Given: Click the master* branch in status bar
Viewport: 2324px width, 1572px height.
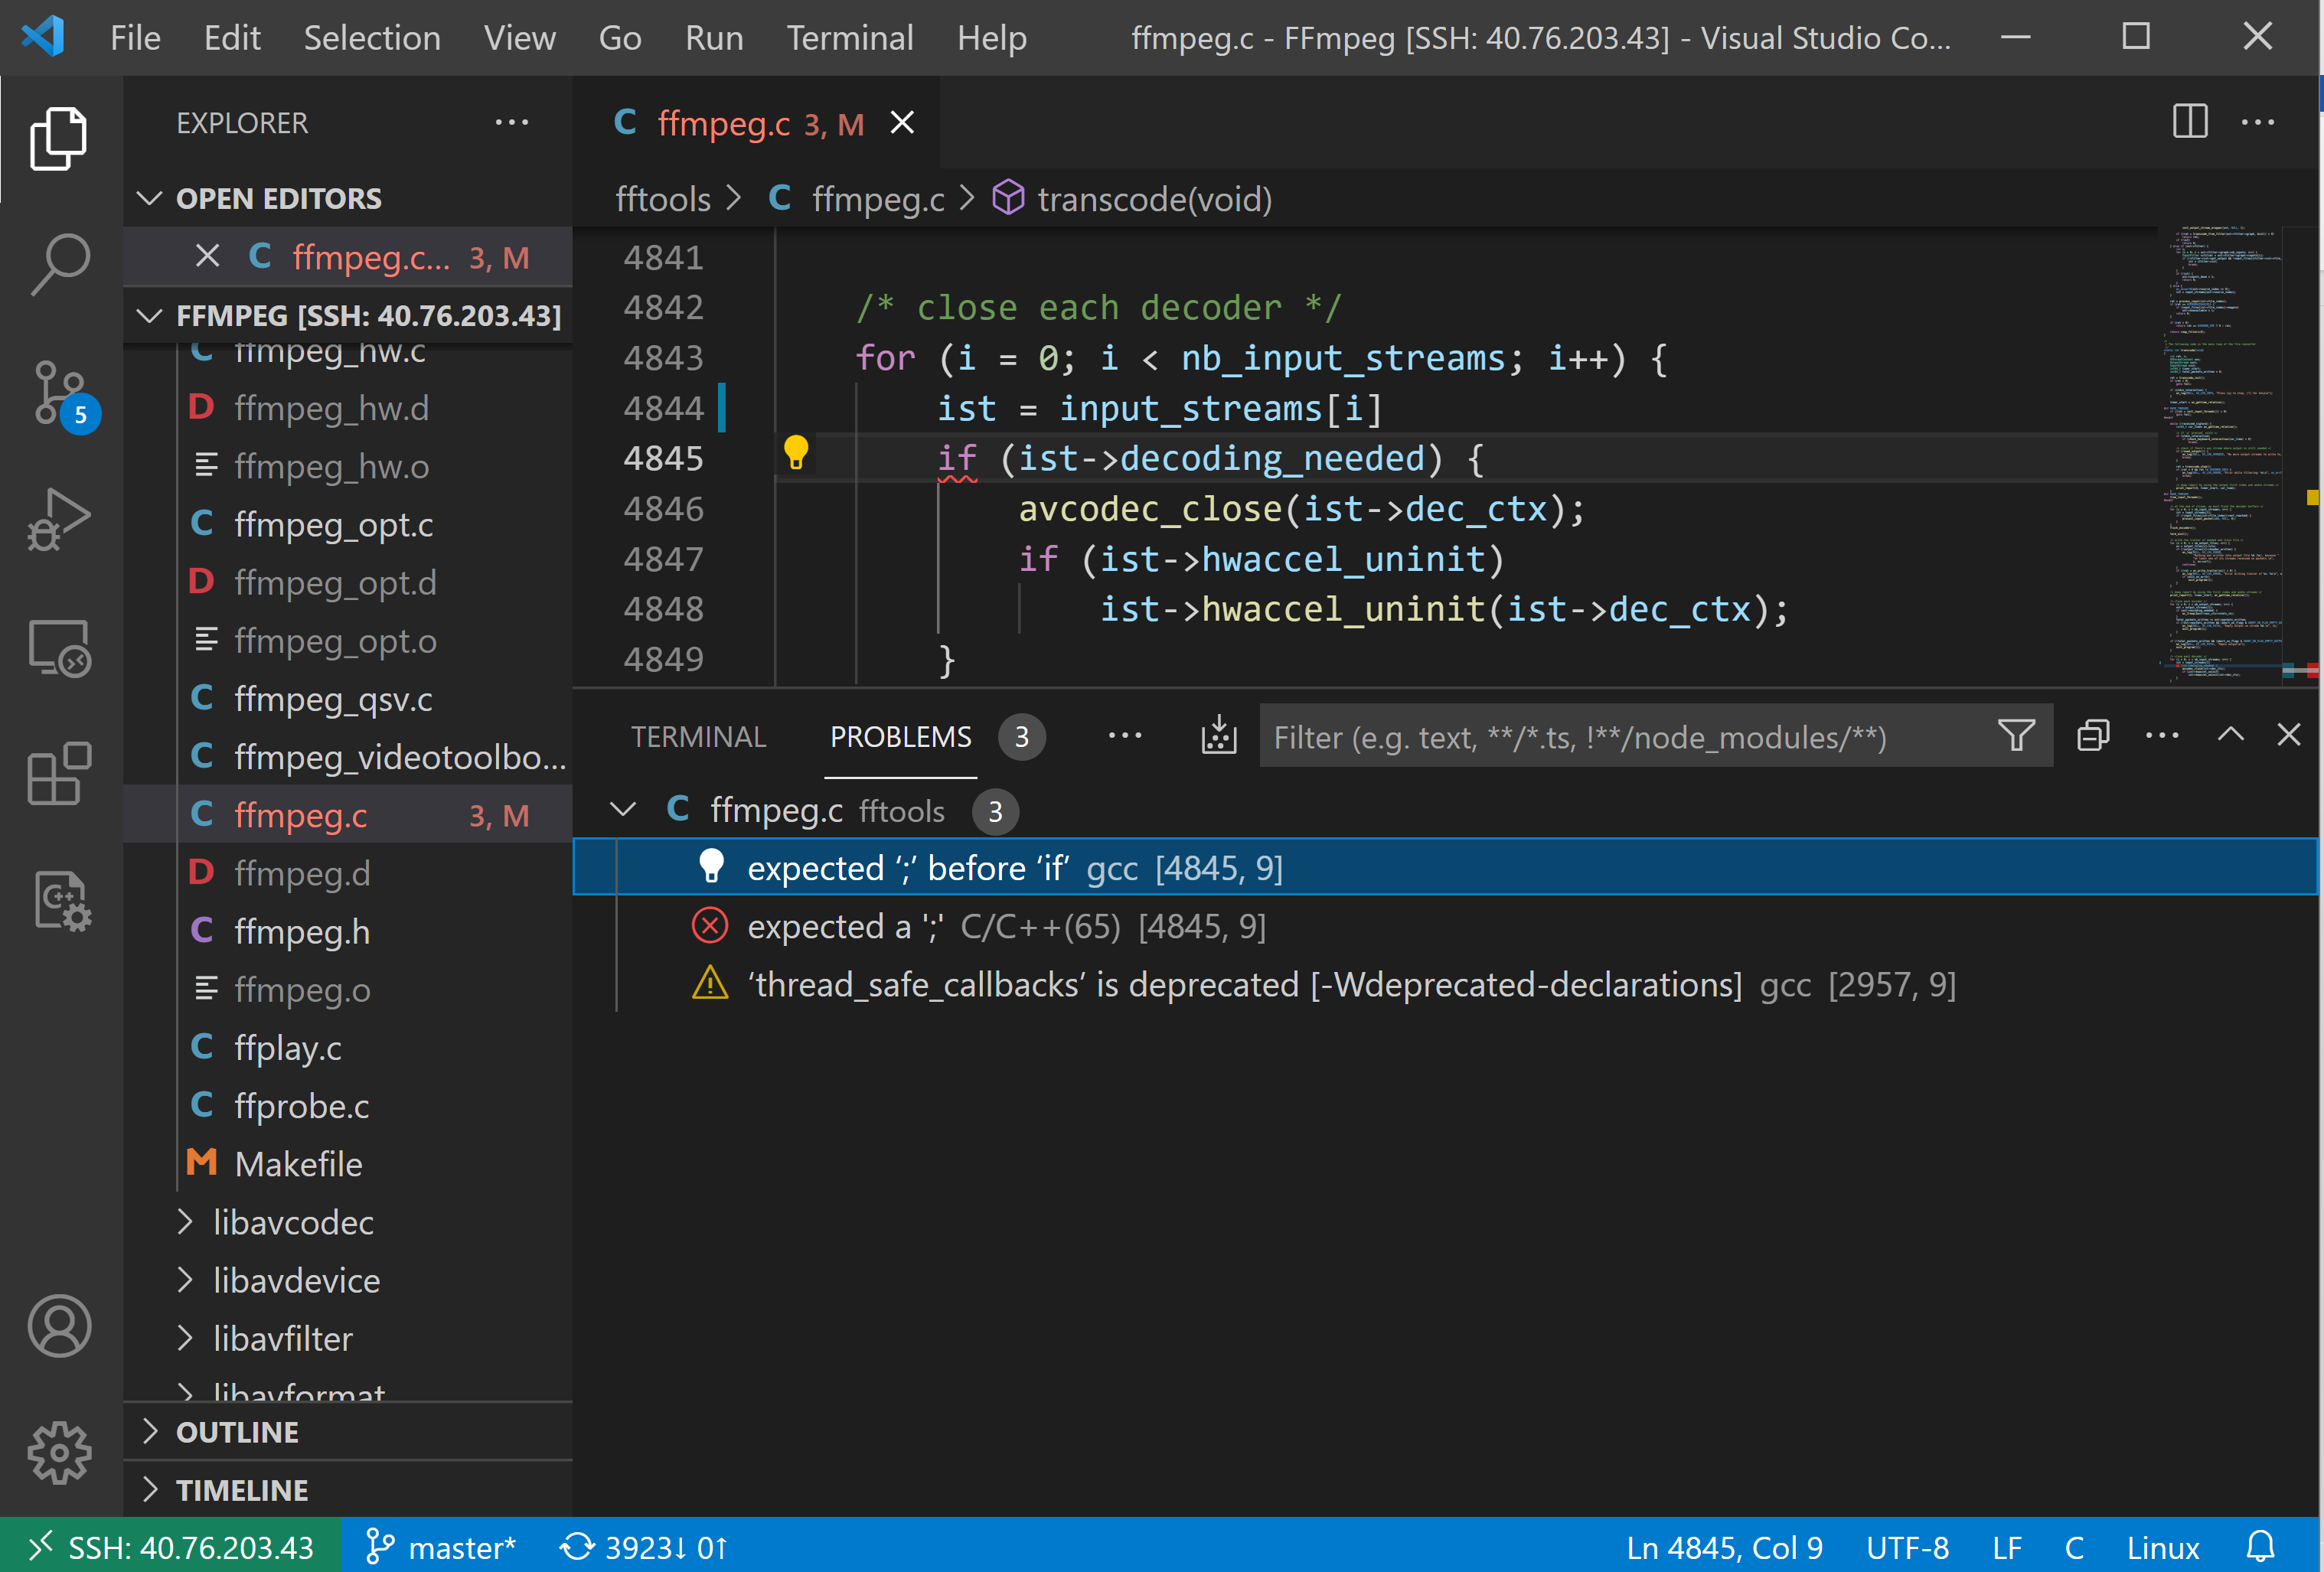Looking at the screenshot, I should (441, 1547).
